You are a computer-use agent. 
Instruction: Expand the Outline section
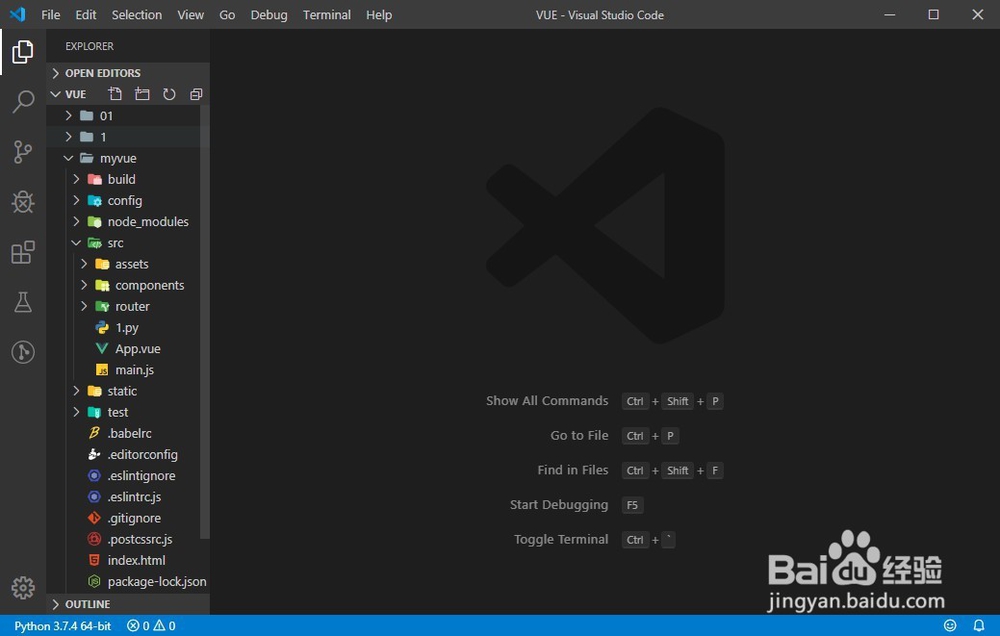pos(128,603)
